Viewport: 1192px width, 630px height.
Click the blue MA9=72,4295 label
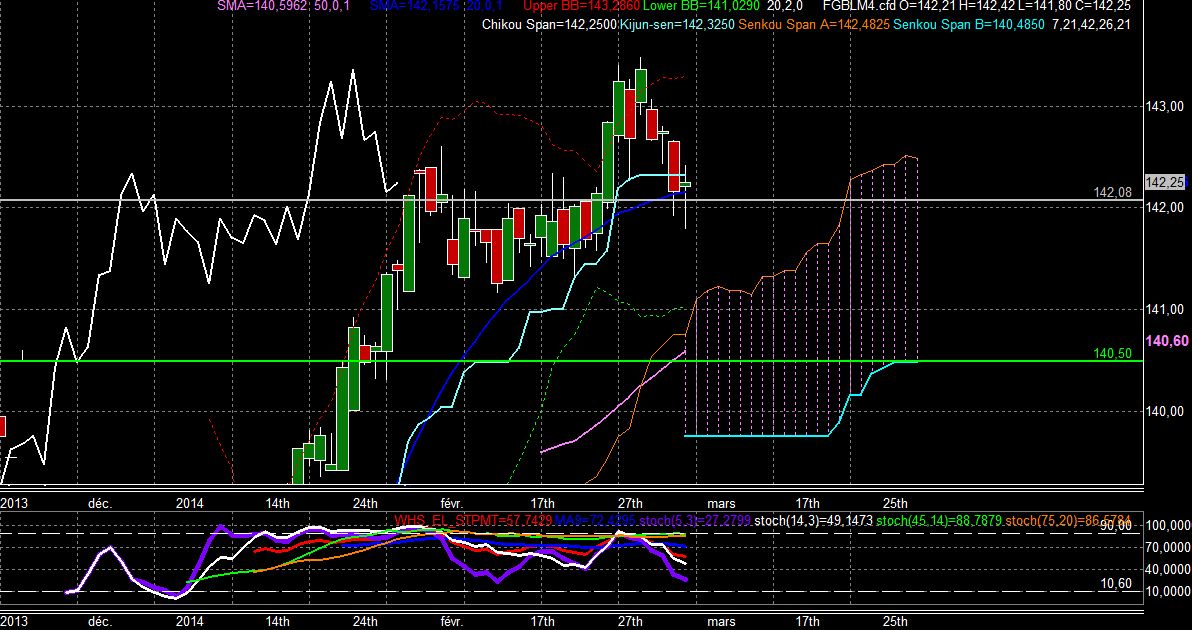tap(595, 521)
